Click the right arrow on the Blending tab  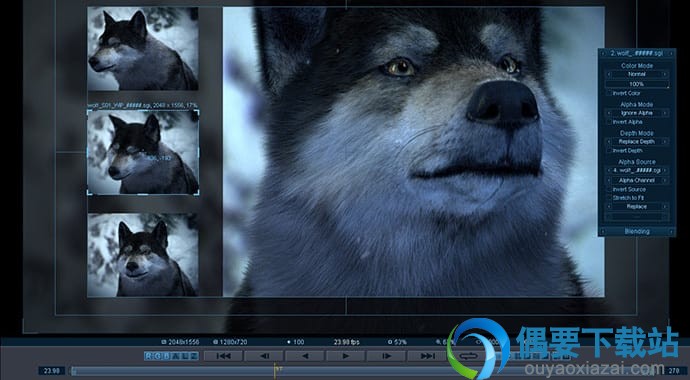coord(671,231)
